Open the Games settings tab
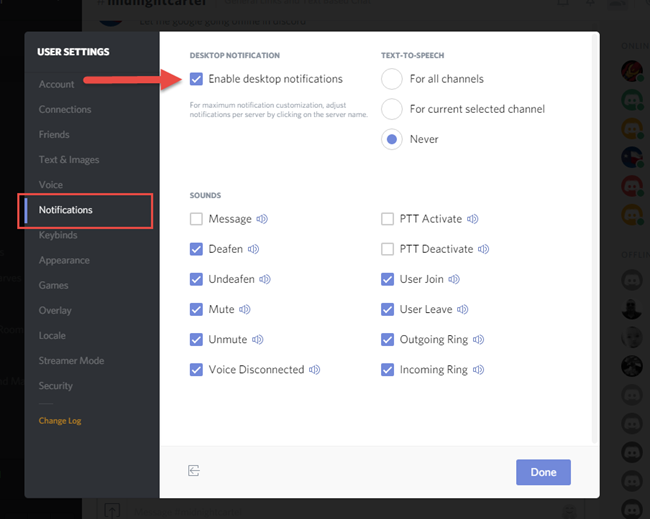The width and height of the screenshot is (650, 519). pyautogui.click(x=53, y=286)
